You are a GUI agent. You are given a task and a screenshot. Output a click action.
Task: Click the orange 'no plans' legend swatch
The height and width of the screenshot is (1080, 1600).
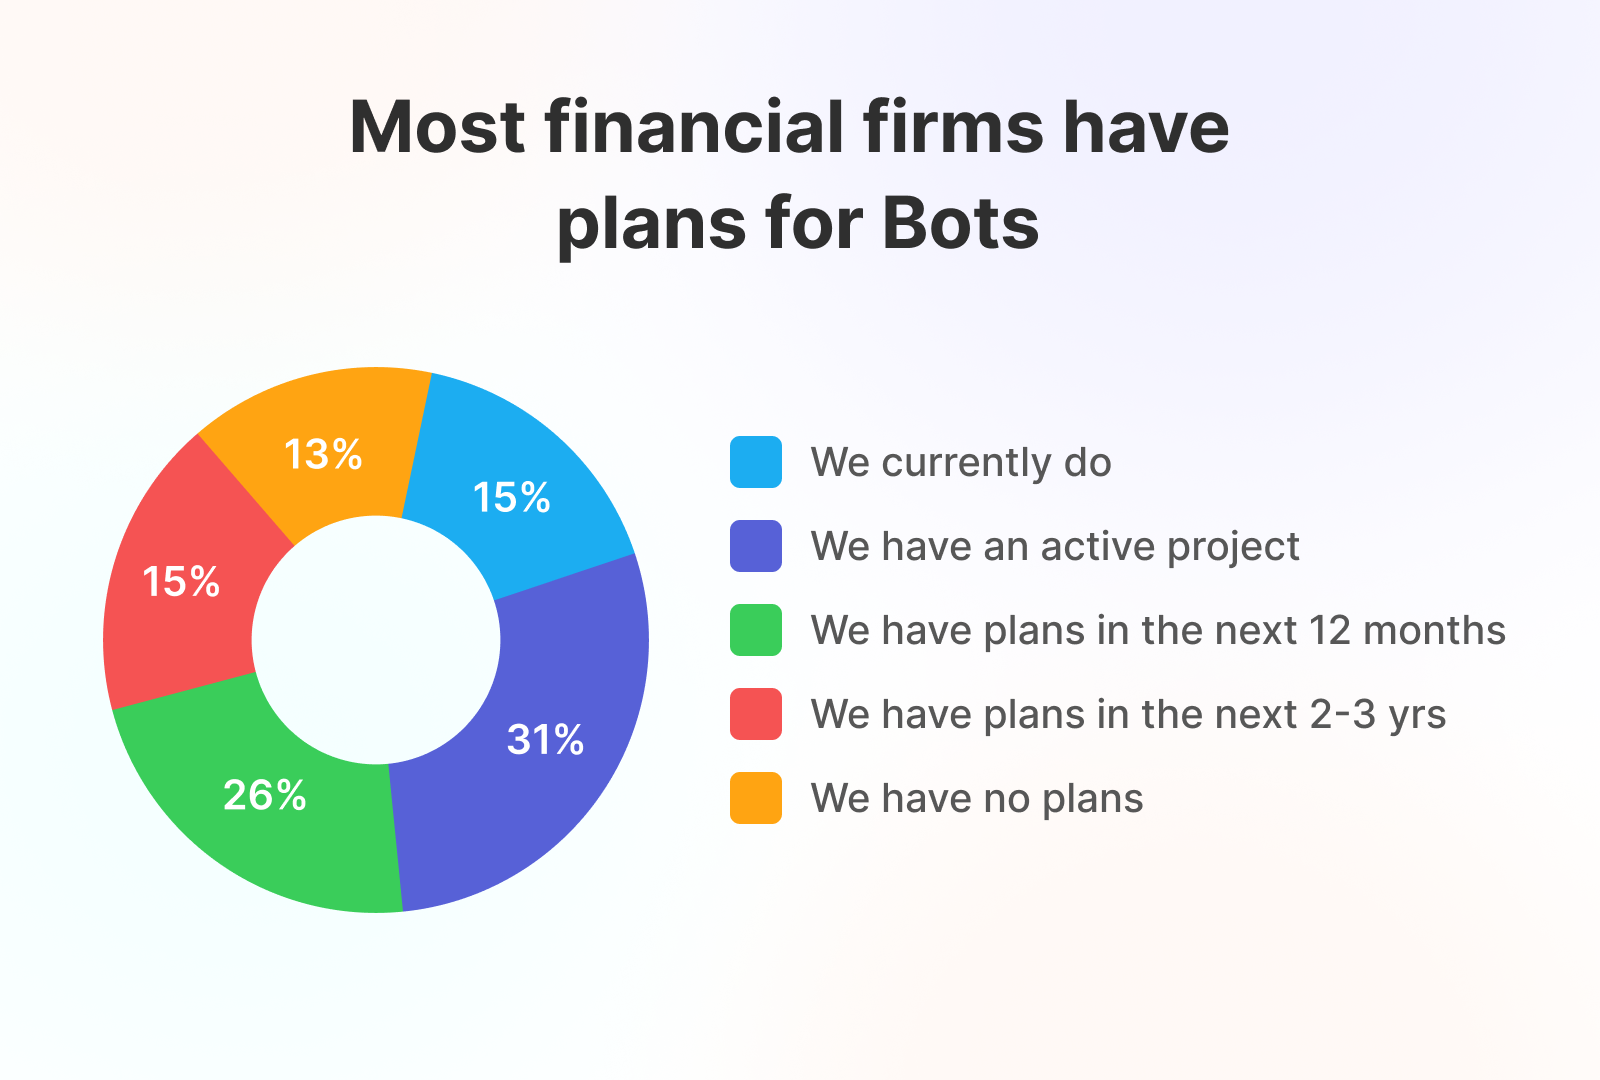click(x=755, y=798)
